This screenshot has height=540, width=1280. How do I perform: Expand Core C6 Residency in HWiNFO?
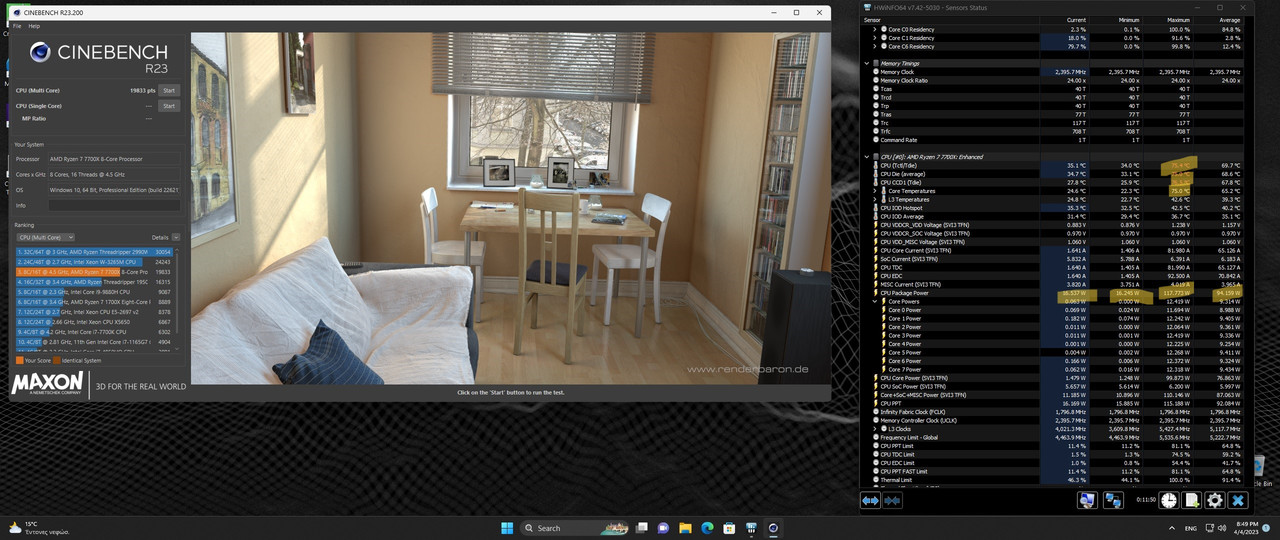[874, 46]
